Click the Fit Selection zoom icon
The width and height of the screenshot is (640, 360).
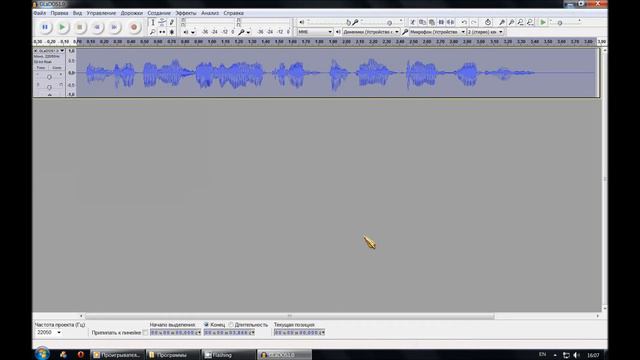[521, 22]
